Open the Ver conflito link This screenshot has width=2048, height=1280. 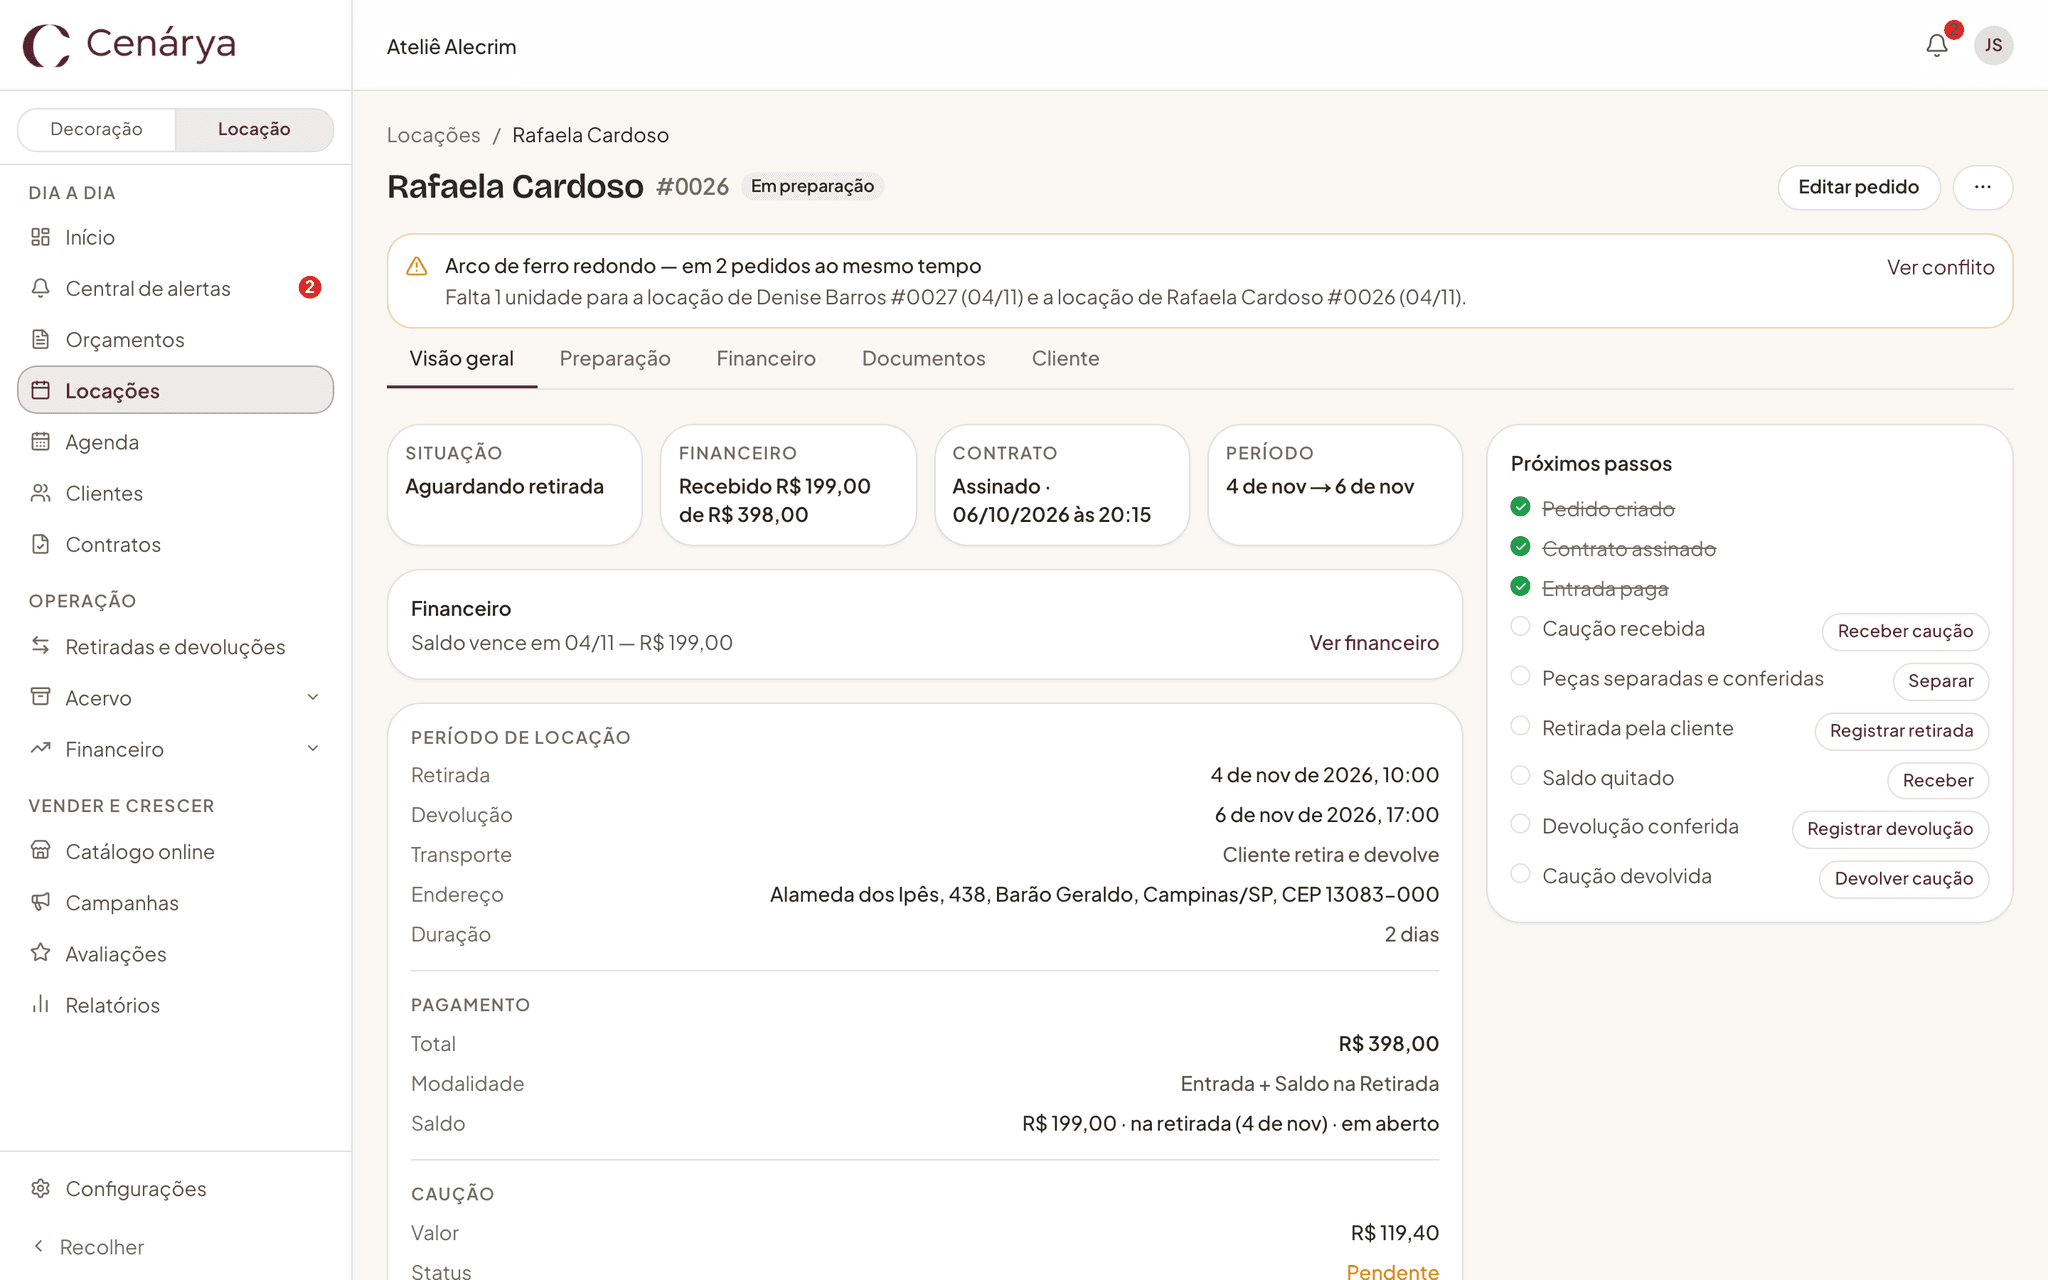pos(1940,267)
